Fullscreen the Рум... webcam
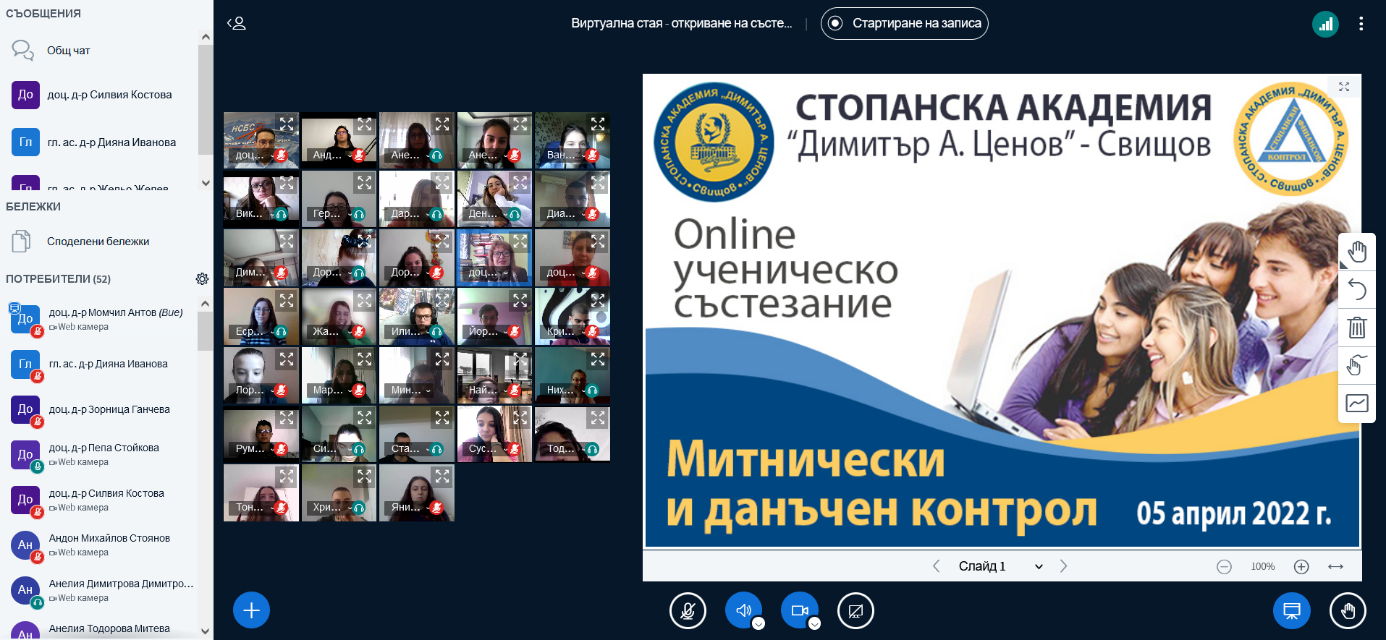 (286, 418)
